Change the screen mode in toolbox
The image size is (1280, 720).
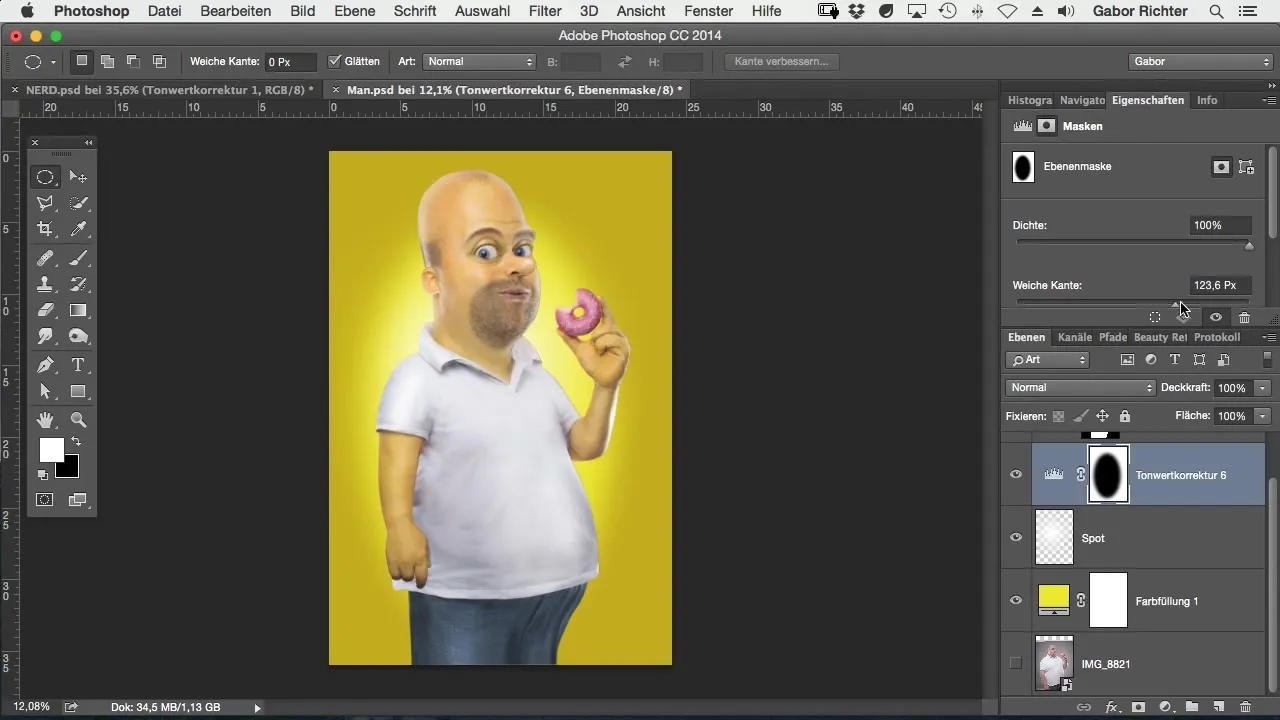[x=78, y=499]
